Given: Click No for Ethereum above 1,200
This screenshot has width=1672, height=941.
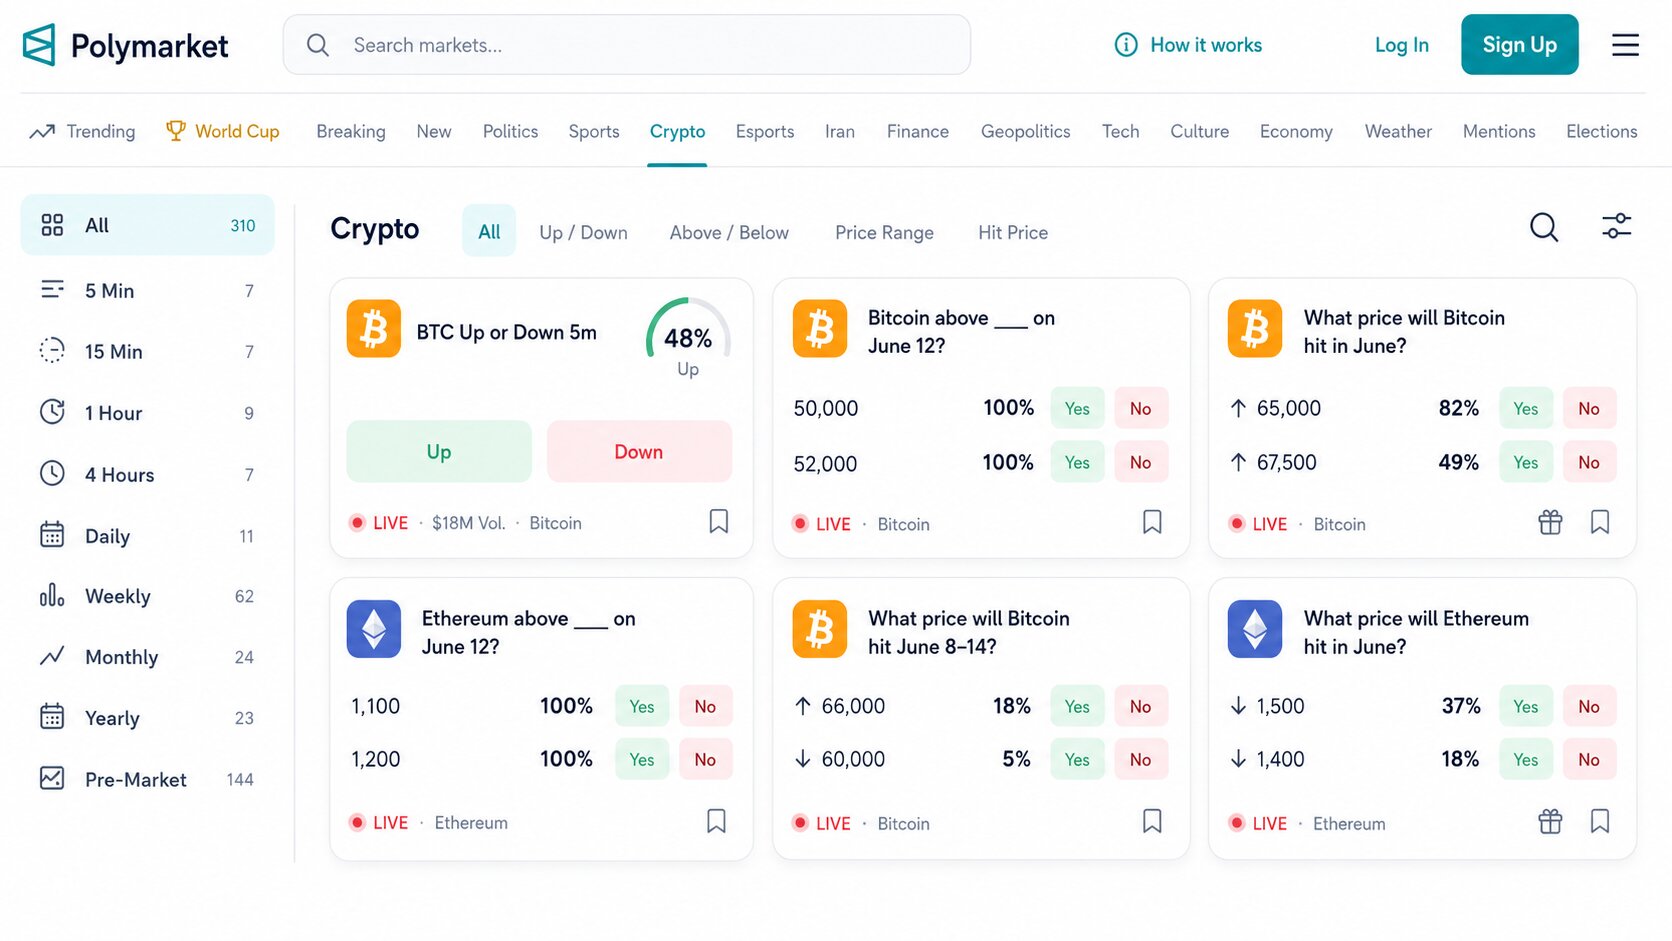Looking at the screenshot, I should tap(705, 759).
